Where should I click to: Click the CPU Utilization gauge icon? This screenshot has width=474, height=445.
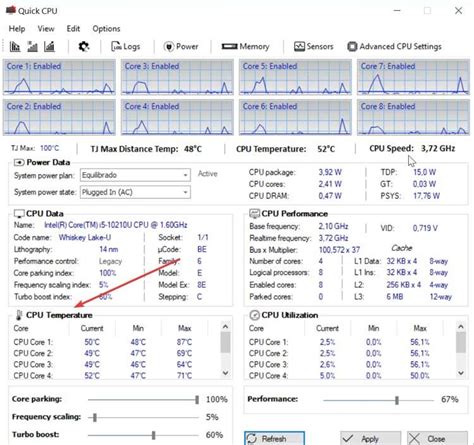coord(254,315)
